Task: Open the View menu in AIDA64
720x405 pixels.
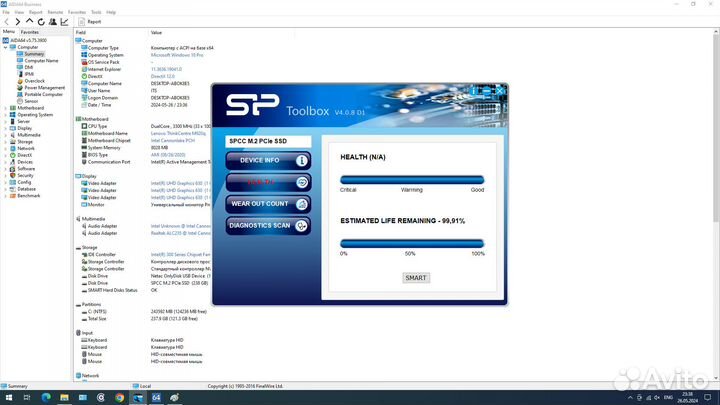Action: point(19,12)
